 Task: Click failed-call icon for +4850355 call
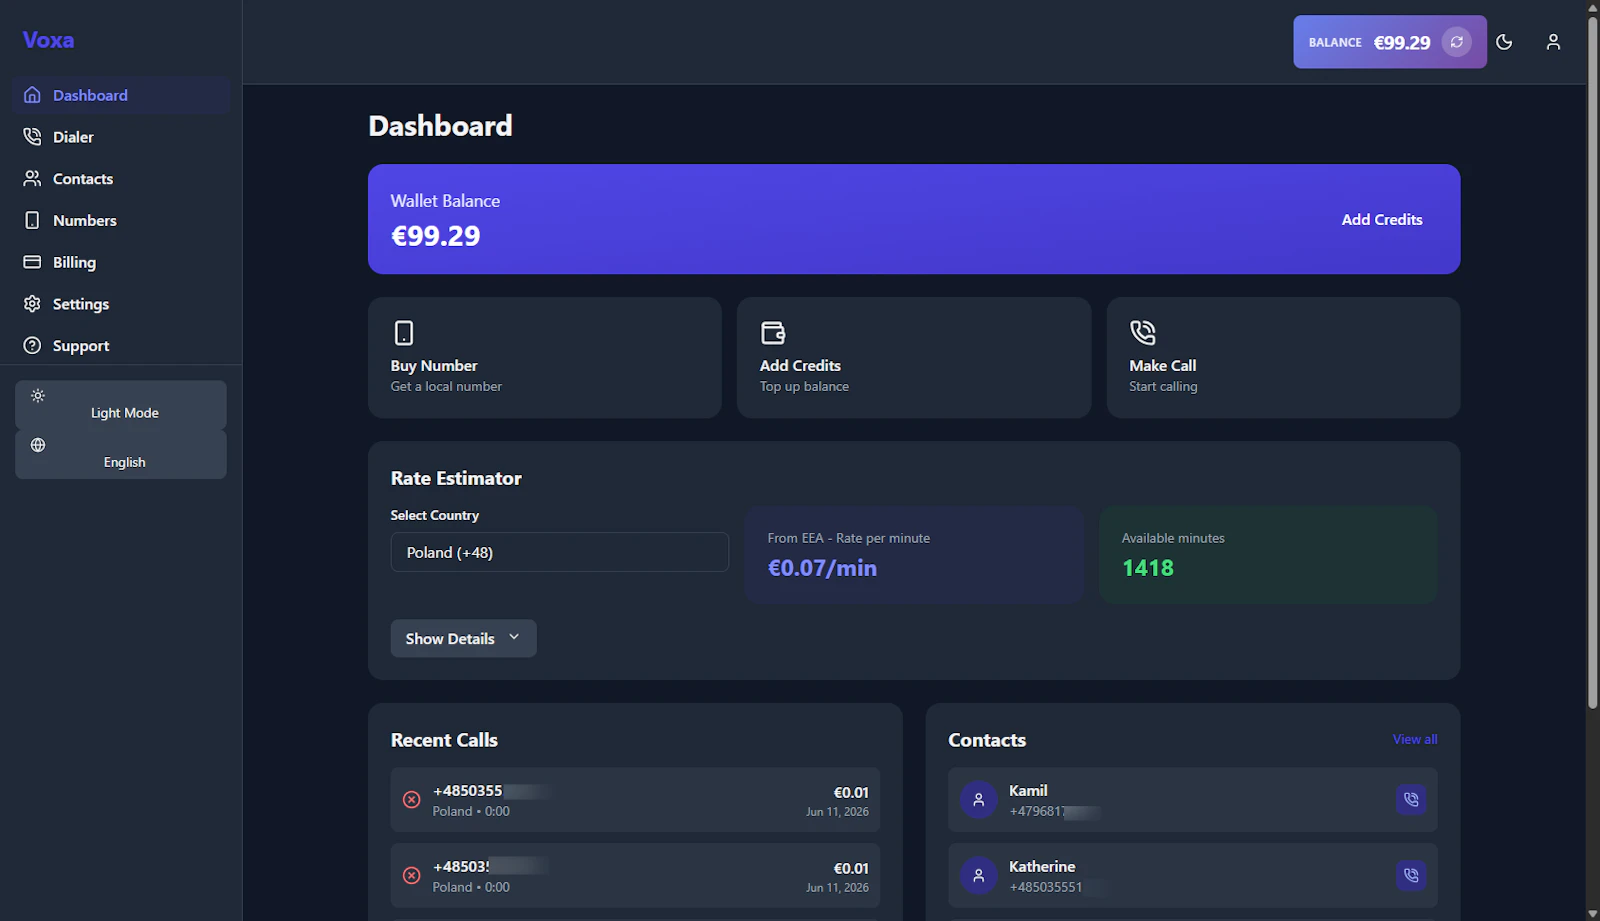(x=411, y=800)
